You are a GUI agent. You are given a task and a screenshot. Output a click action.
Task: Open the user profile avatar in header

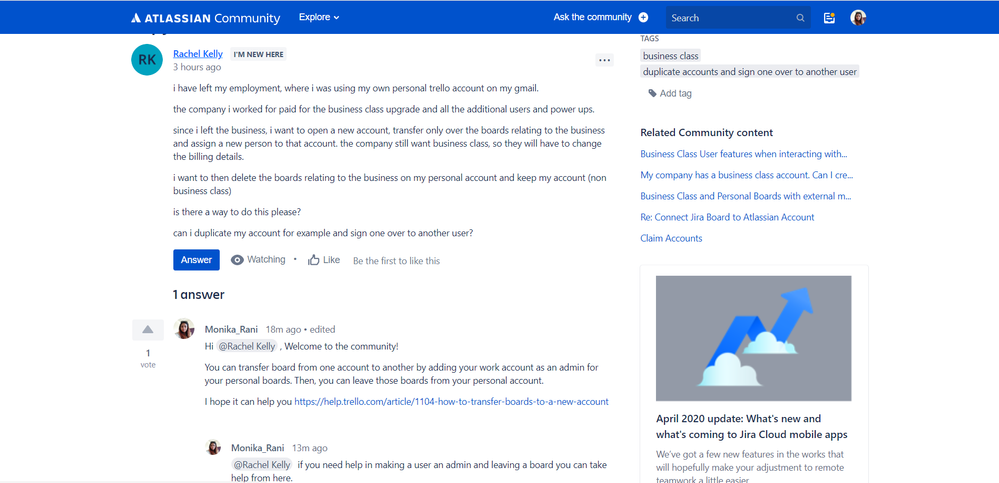tap(858, 18)
